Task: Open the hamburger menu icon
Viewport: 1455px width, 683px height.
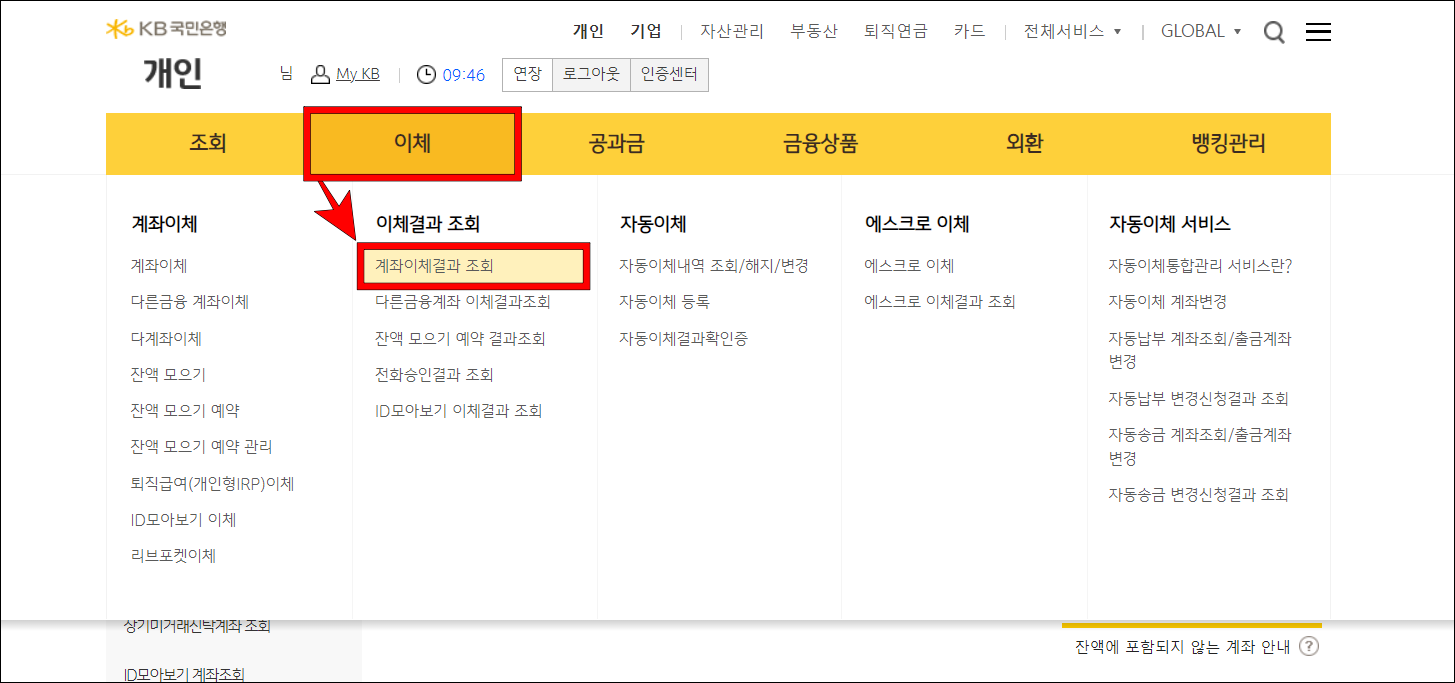Action: 1318,31
